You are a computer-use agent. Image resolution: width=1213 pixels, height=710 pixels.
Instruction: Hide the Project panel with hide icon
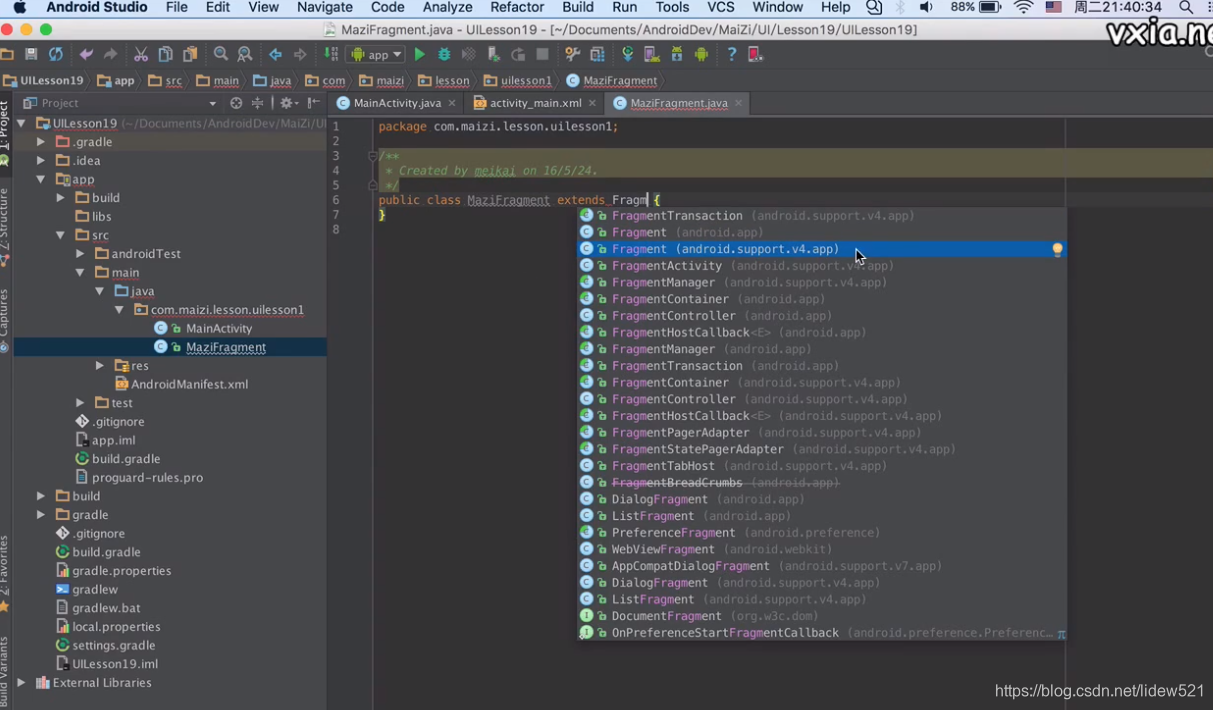(314, 103)
